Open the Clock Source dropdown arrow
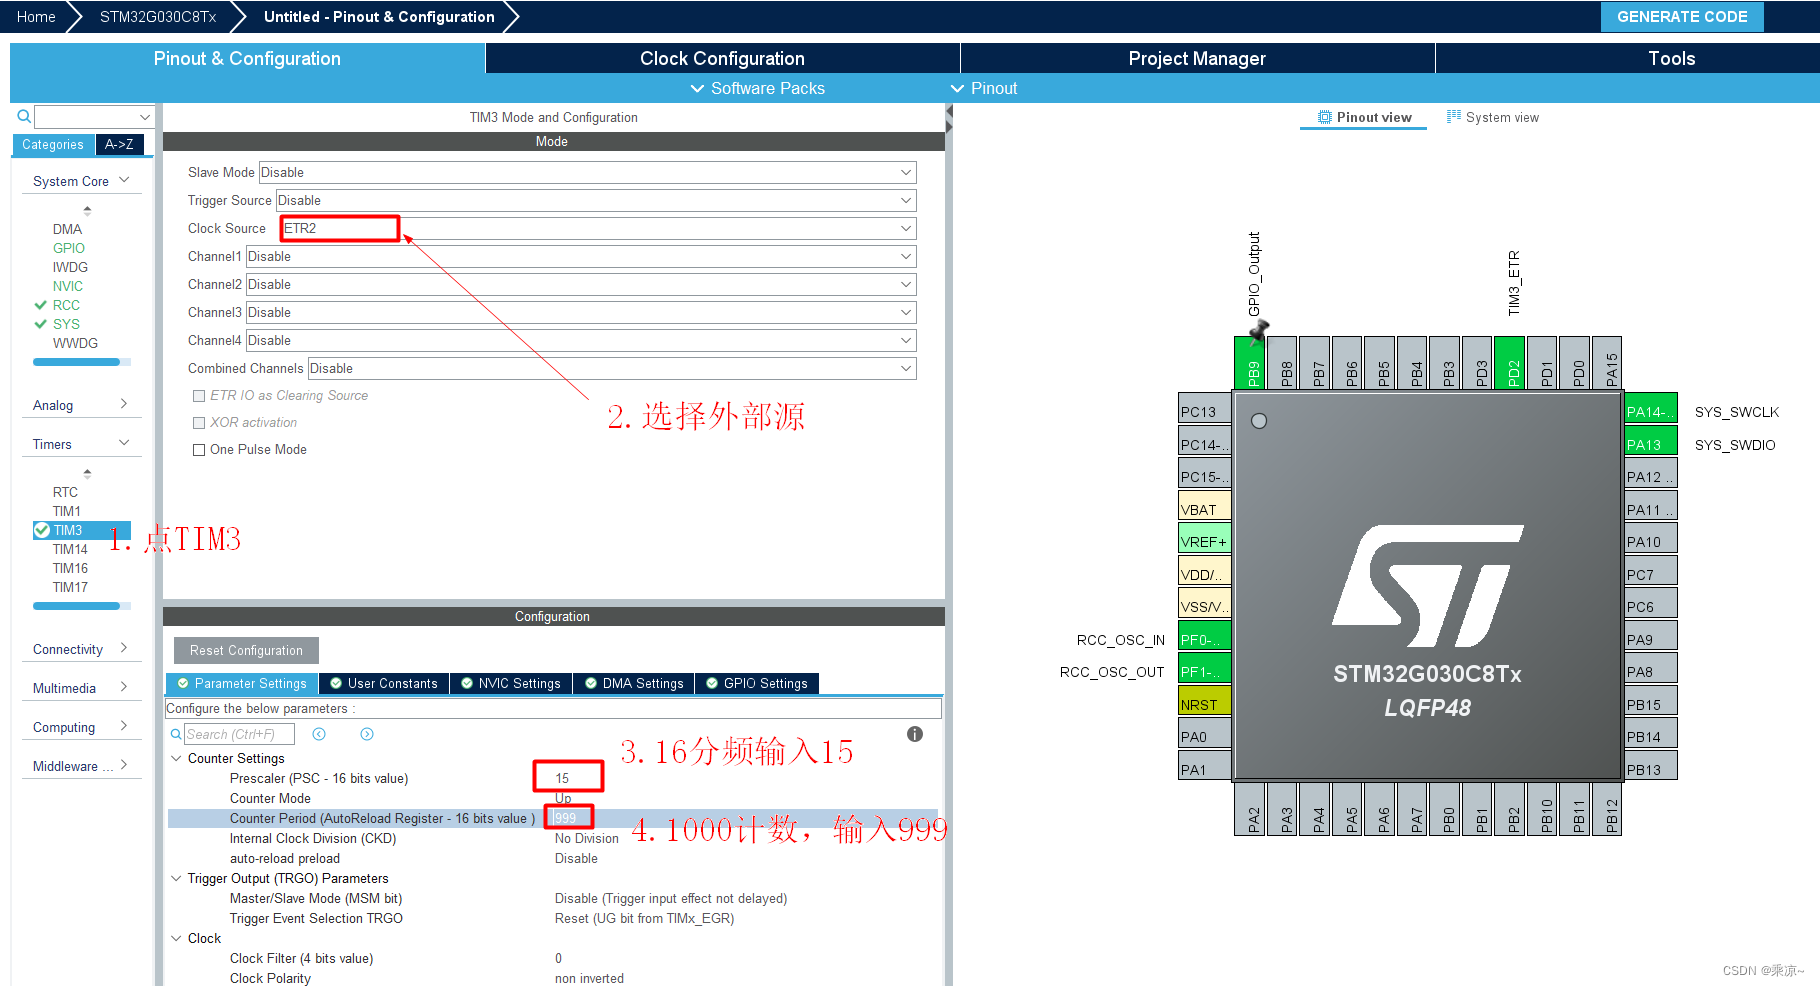The width and height of the screenshot is (1820, 986). point(906,228)
